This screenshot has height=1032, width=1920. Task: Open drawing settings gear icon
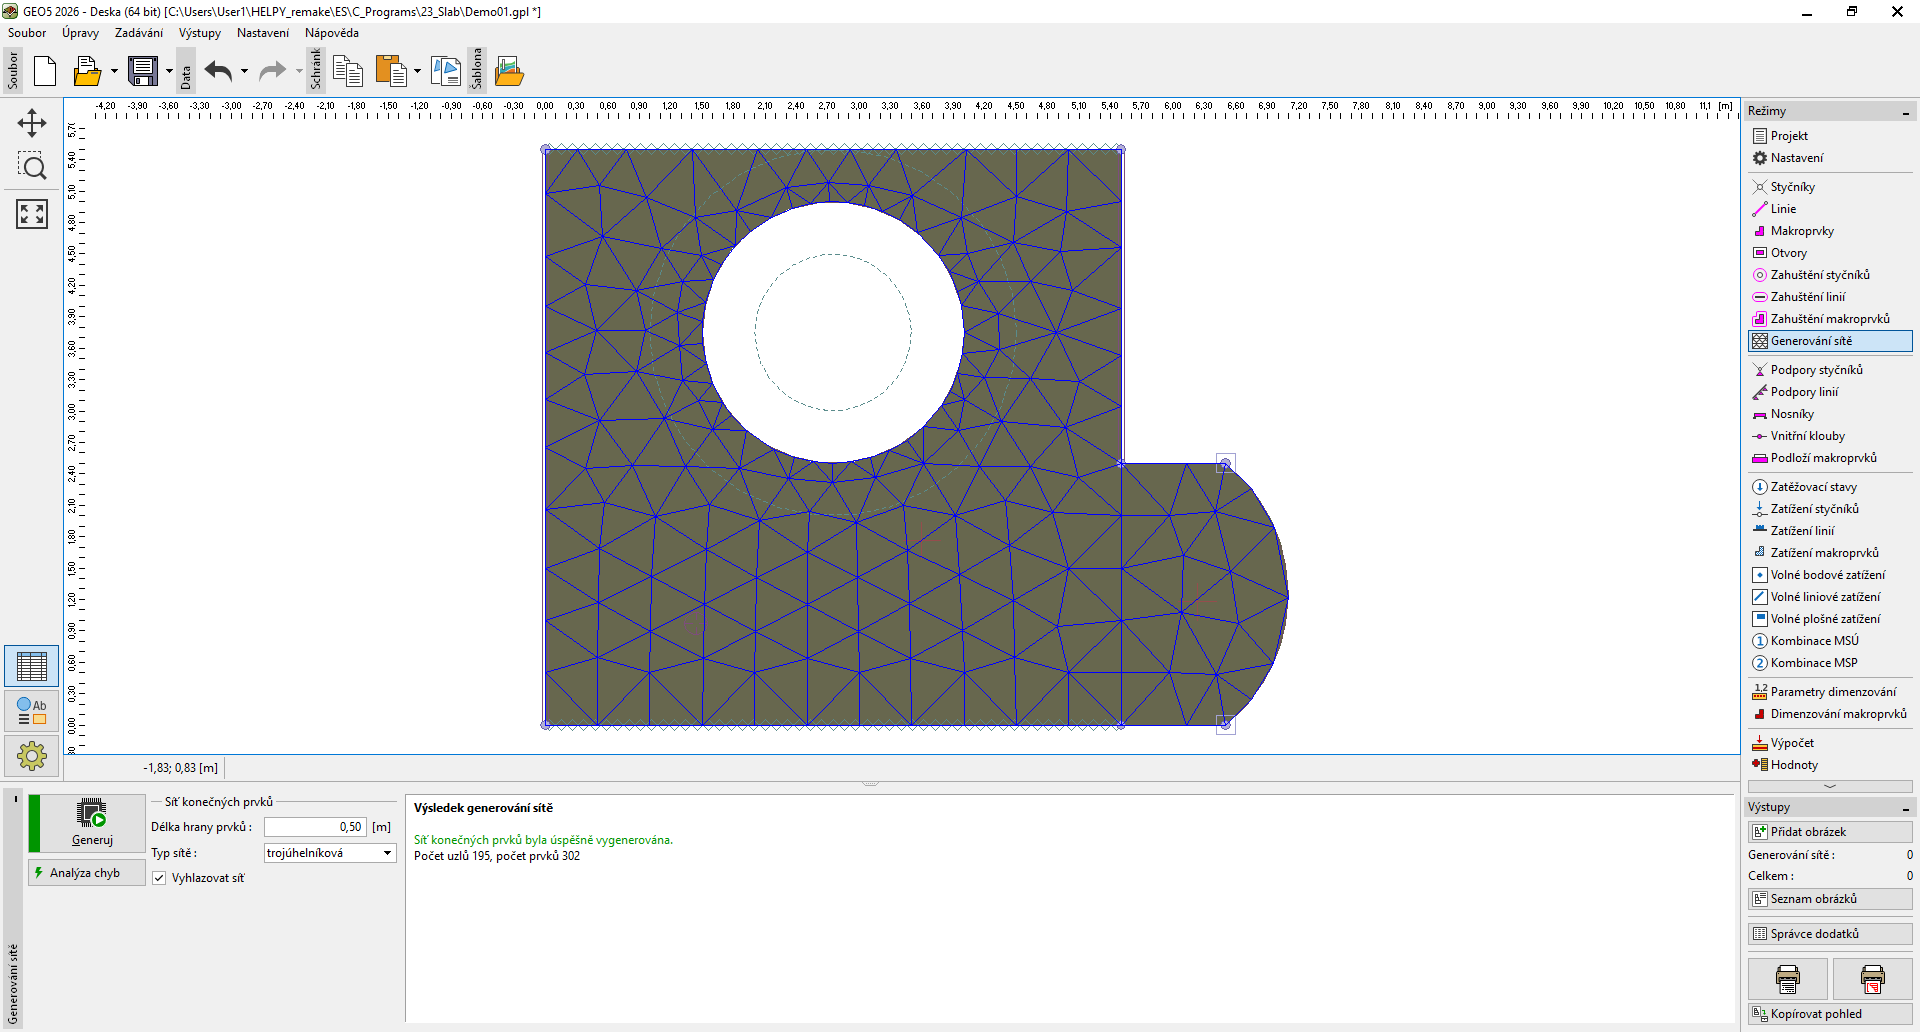(x=32, y=756)
